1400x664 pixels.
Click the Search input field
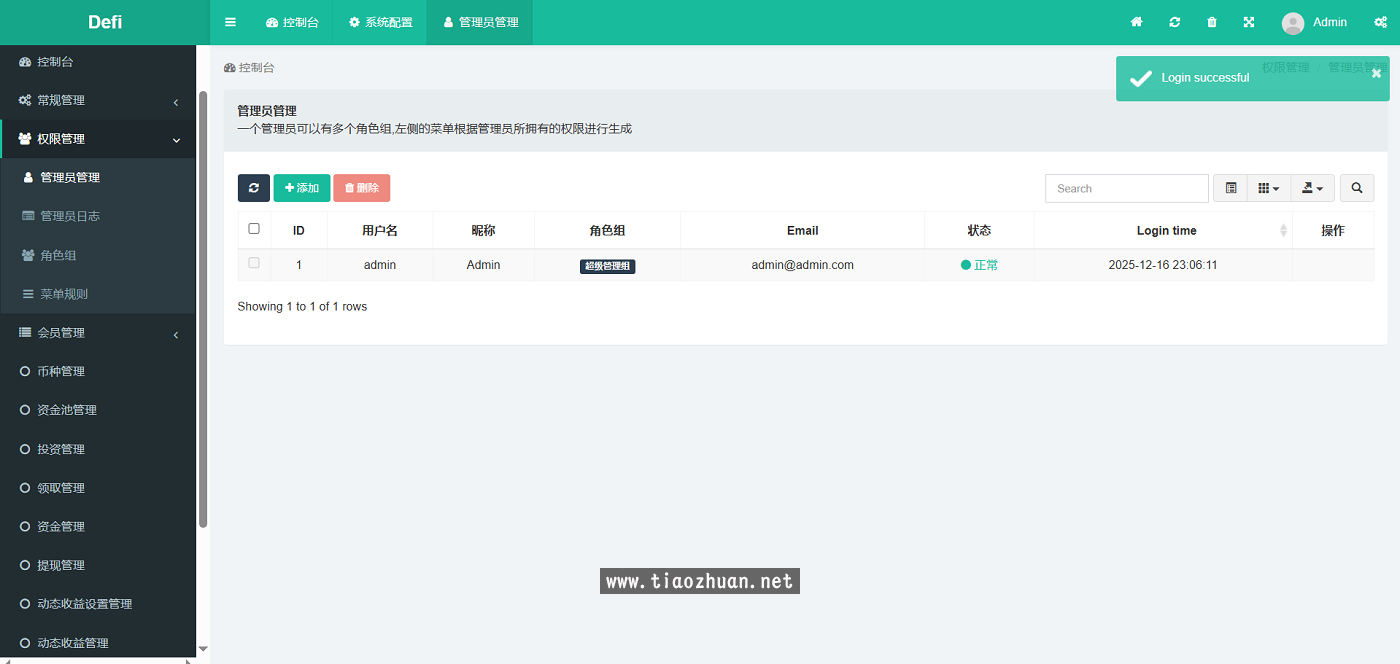(x=1126, y=188)
